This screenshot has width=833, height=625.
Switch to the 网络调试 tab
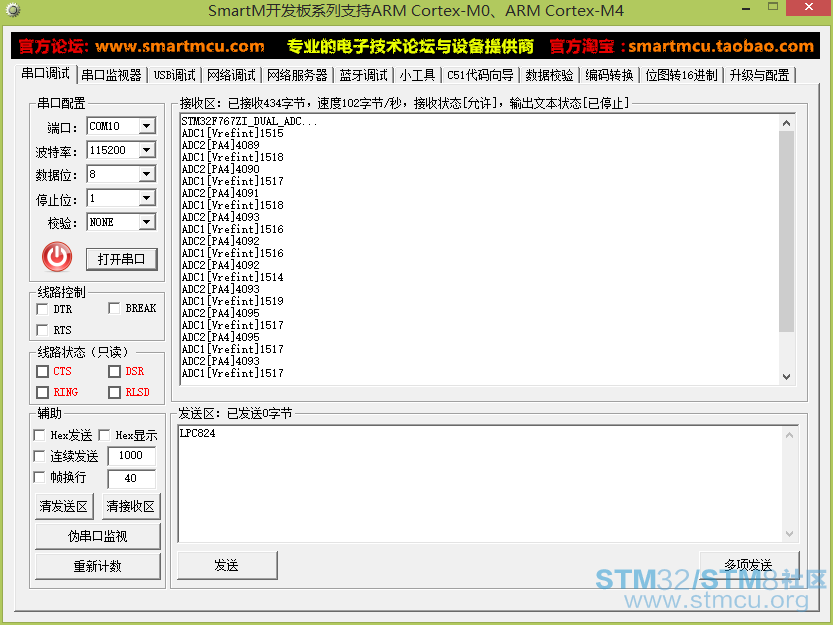click(x=231, y=75)
